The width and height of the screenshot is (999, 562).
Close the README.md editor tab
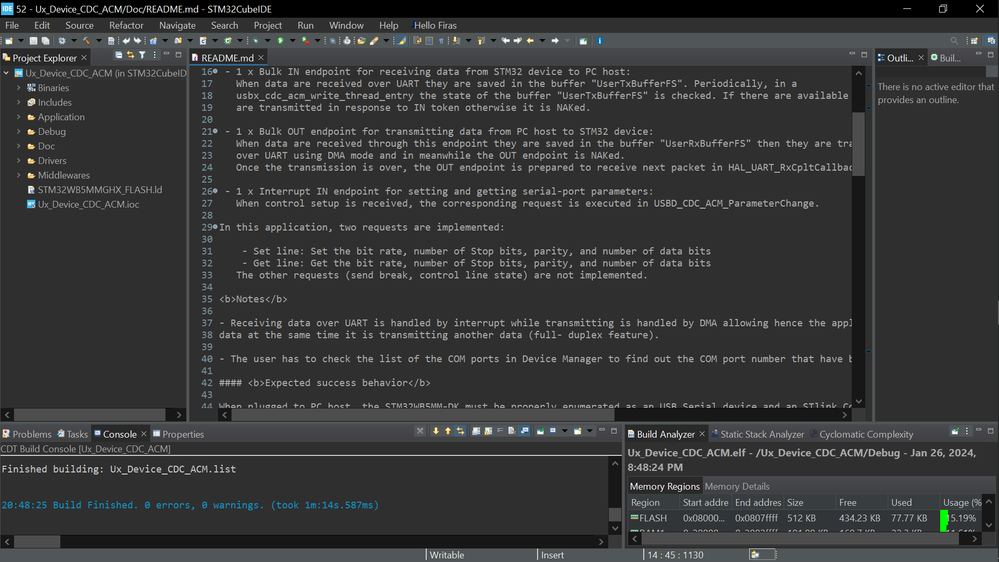tap(261, 58)
